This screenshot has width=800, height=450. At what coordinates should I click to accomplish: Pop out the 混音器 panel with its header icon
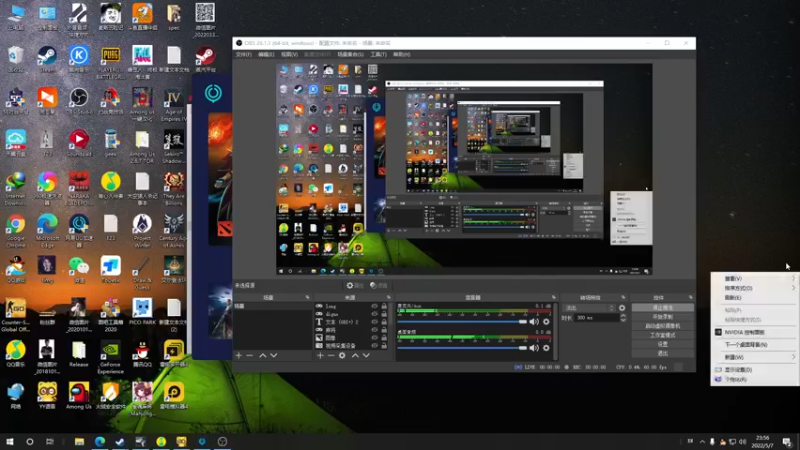click(x=554, y=297)
